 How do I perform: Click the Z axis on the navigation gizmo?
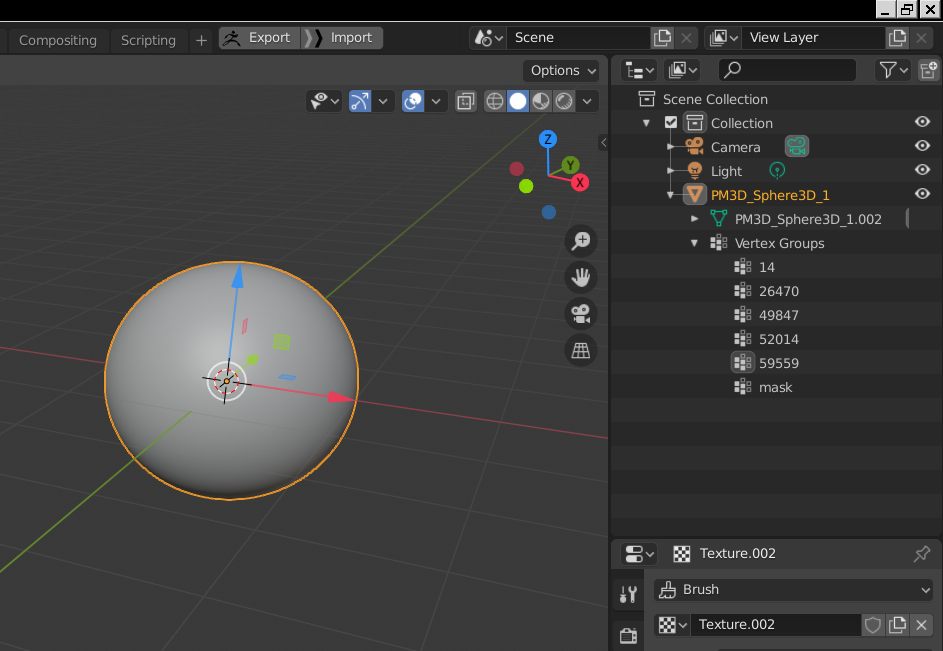[547, 140]
